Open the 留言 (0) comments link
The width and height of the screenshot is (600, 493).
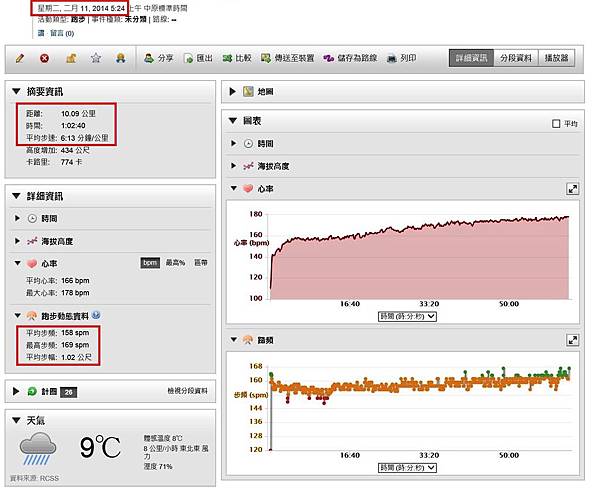point(62,34)
